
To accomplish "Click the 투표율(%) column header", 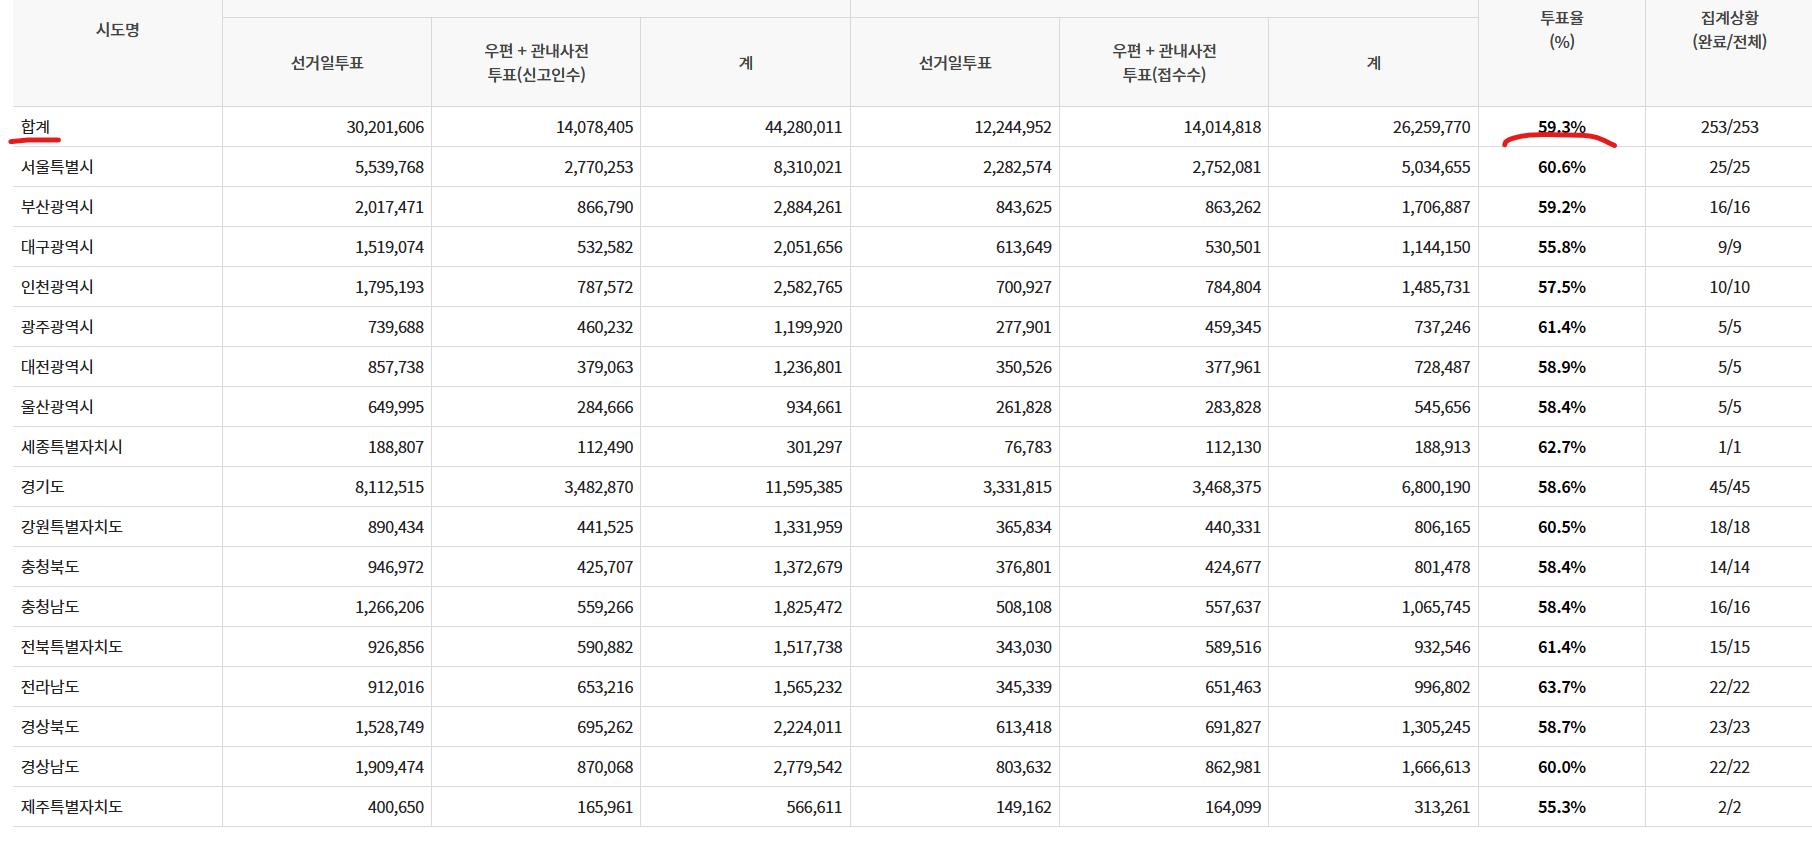I will (1561, 30).
